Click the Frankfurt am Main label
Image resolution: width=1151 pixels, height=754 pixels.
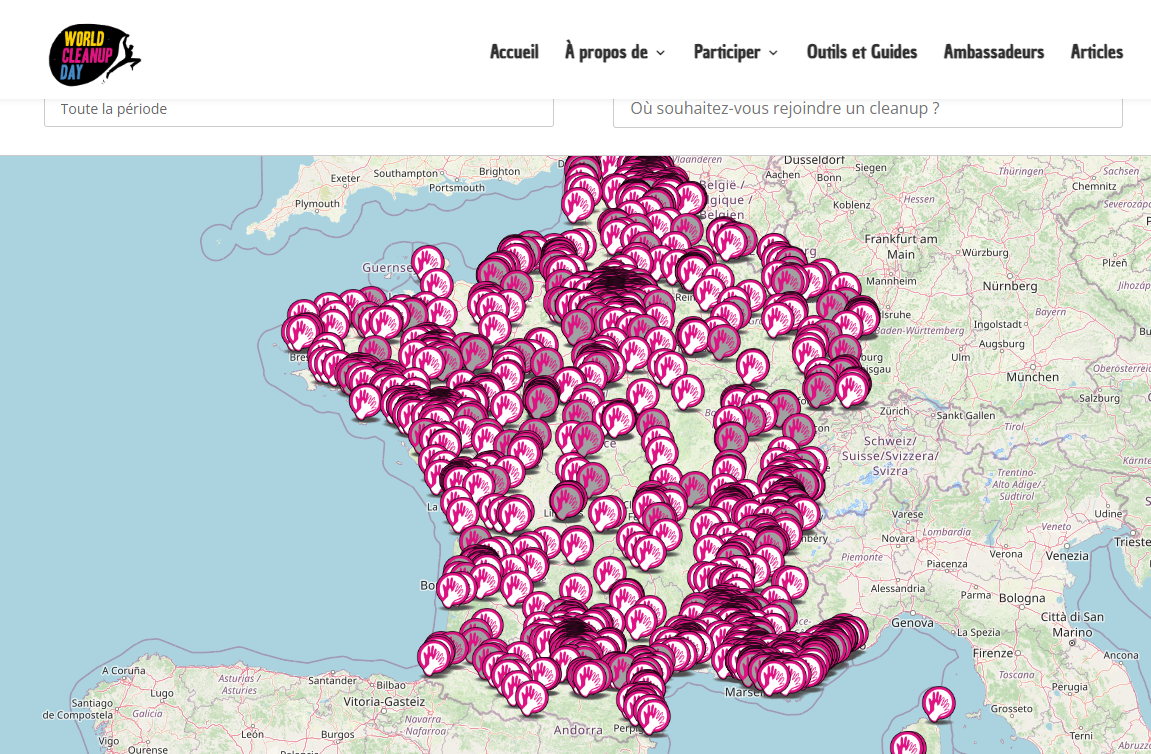tap(901, 247)
